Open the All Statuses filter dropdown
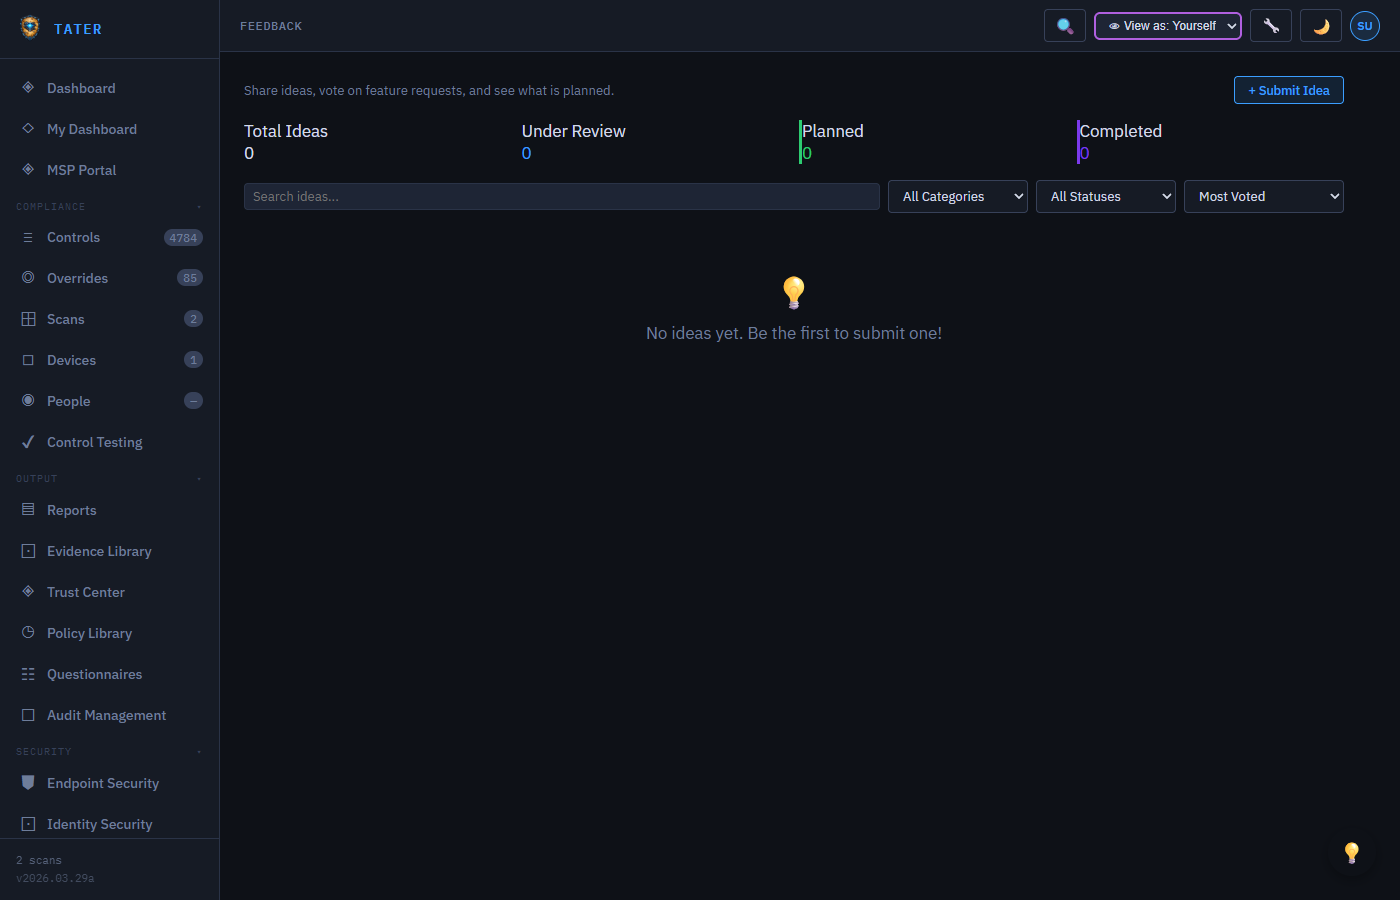 [x=1106, y=197]
